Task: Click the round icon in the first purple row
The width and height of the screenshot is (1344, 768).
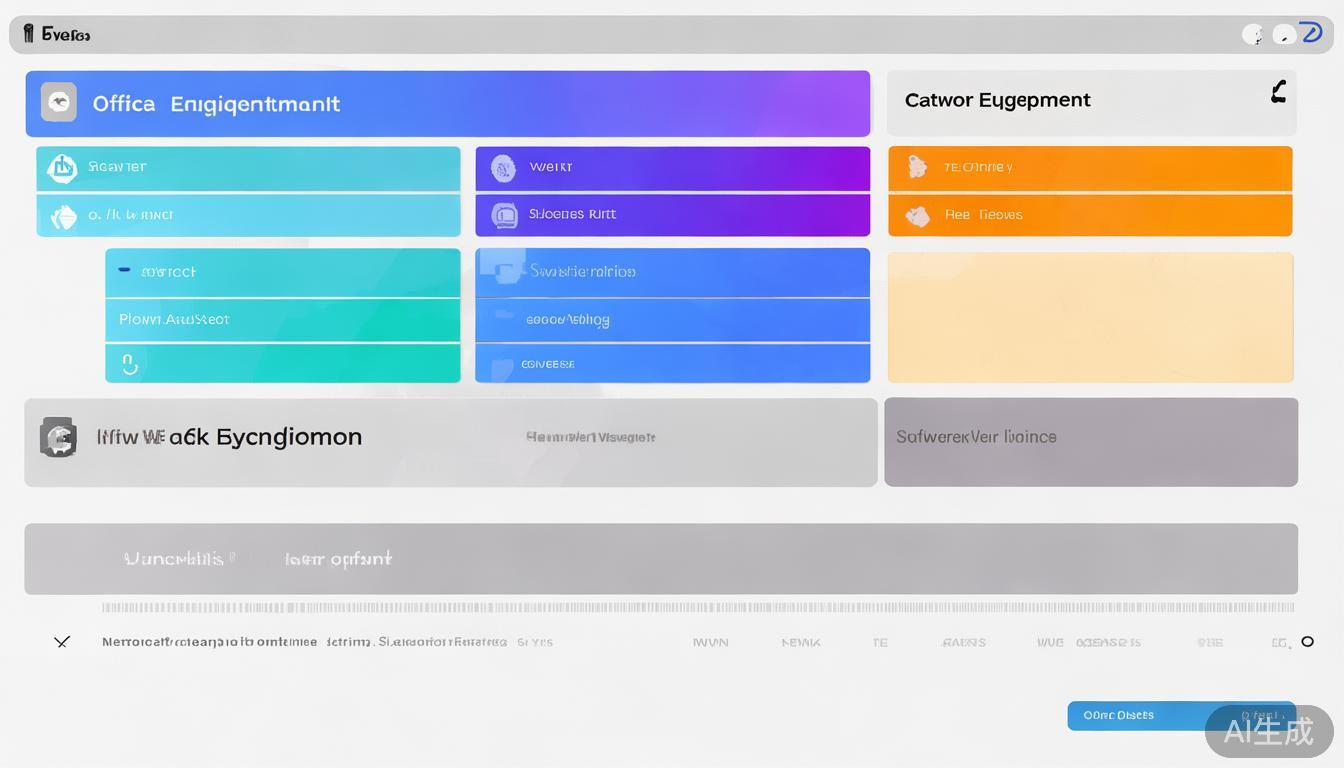Action: pyautogui.click(x=503, y=168)
